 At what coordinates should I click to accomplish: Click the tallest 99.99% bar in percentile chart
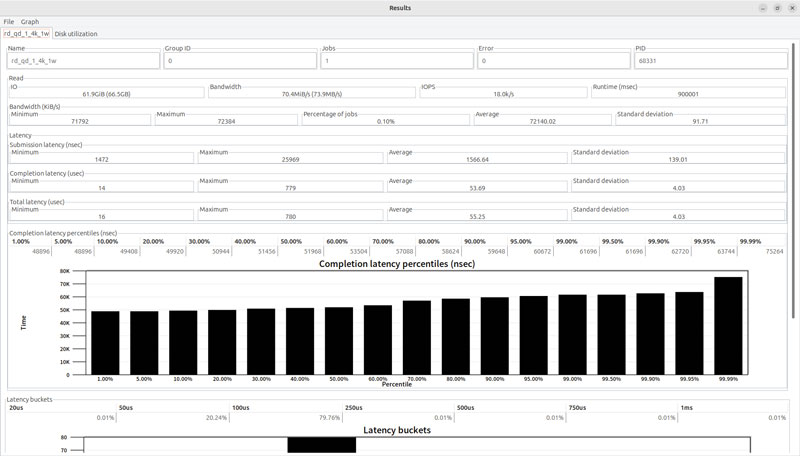coord(728,325)
